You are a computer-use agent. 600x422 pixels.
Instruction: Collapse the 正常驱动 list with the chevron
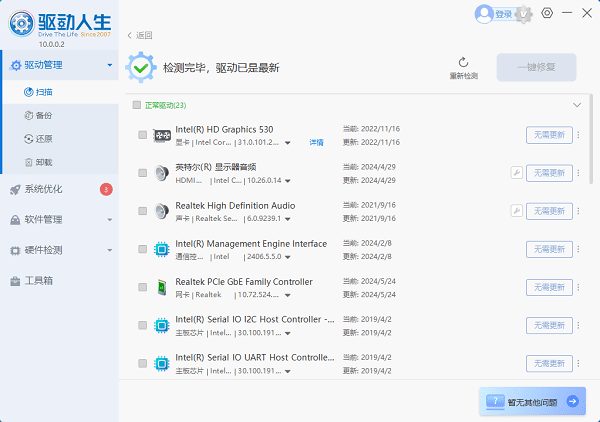point(576,105)
